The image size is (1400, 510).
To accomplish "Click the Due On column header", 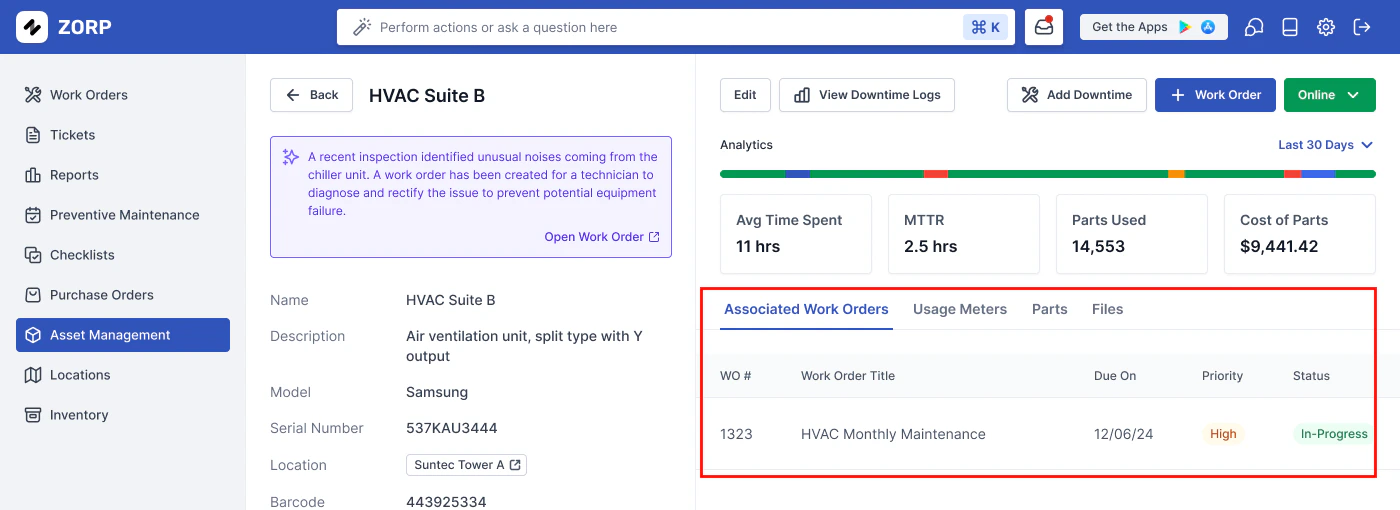I will [1115, 376].
